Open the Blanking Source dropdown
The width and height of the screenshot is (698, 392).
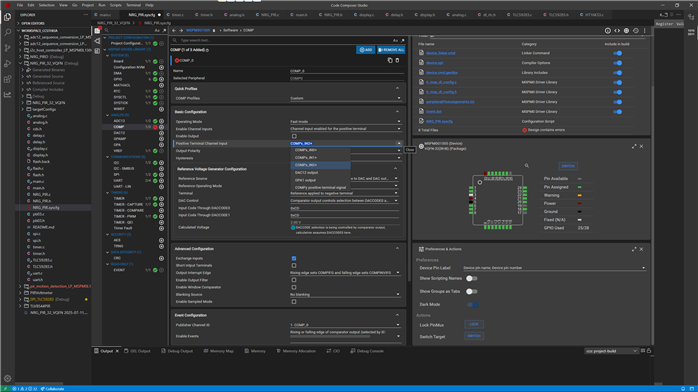[x=345, y=295]
